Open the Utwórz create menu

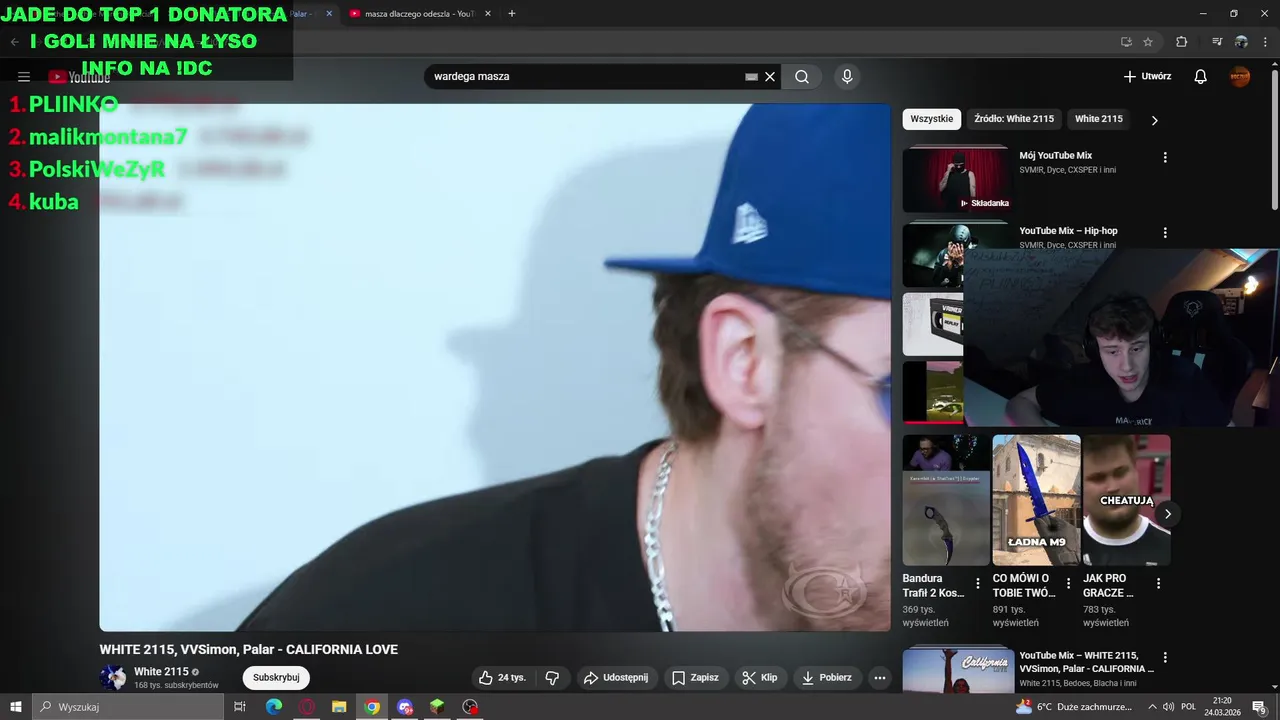click(x=1147, y=77)
